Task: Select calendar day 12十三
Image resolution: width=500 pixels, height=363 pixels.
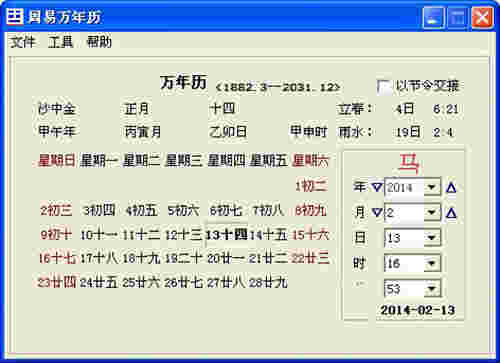Action: [x=183, y=235]
